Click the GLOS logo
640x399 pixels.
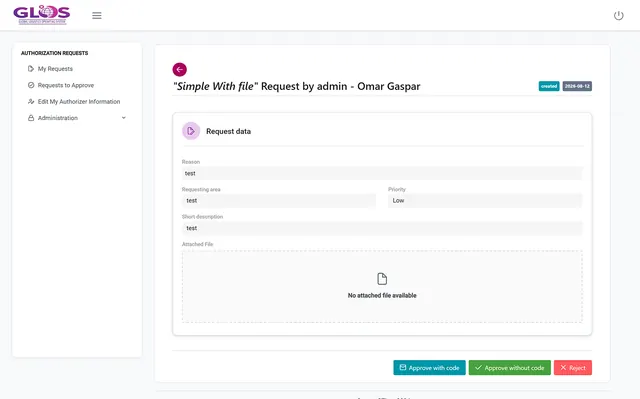point(42,15)
